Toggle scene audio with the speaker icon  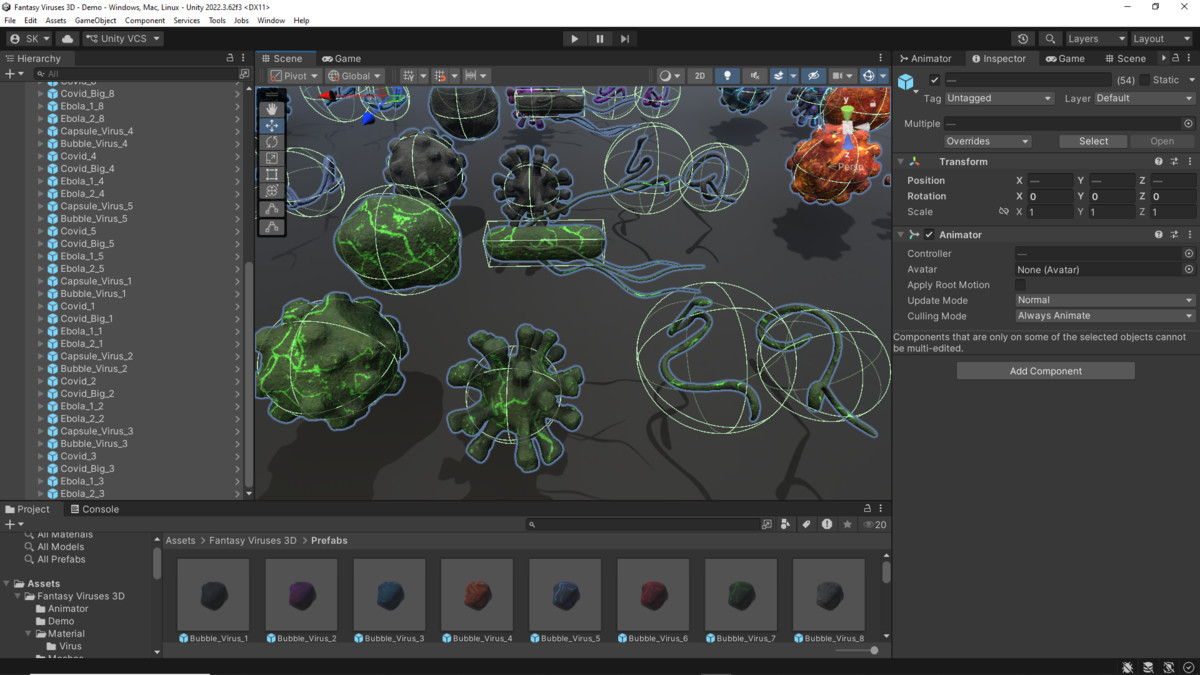click(753, 75)
